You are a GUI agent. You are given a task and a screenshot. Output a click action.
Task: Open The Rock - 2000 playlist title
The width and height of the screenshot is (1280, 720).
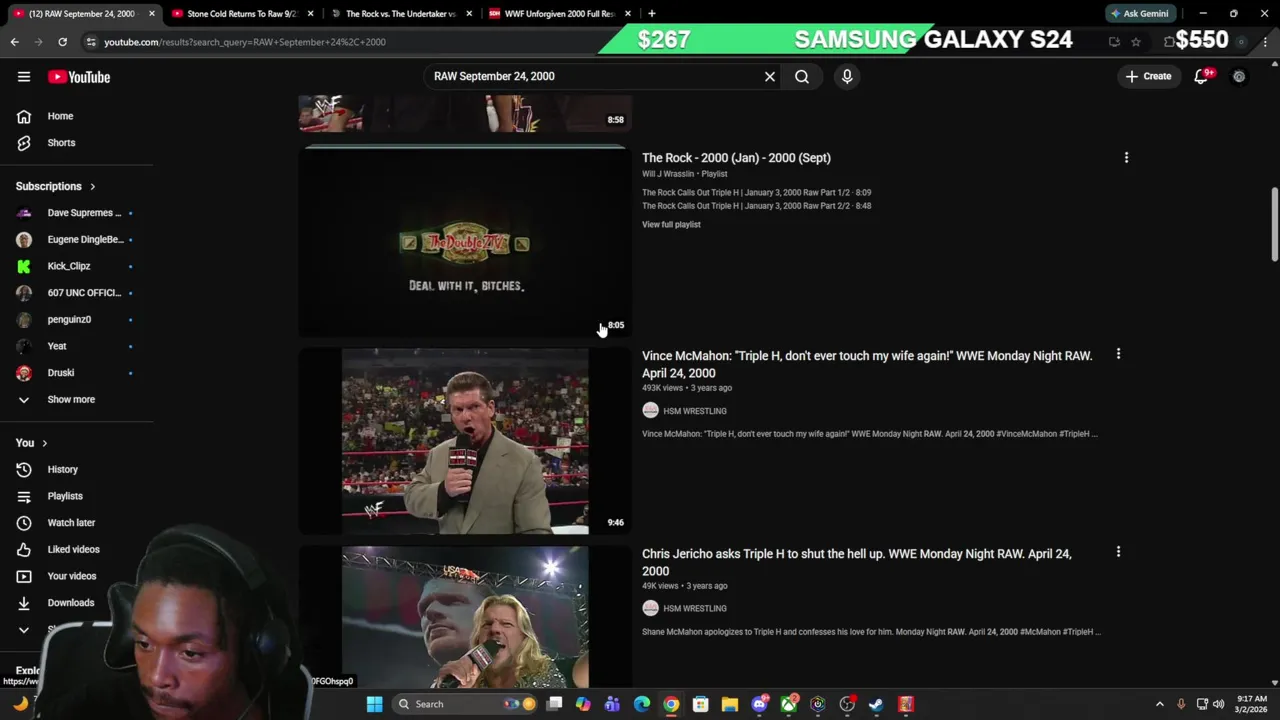click(x=736, y=158)
